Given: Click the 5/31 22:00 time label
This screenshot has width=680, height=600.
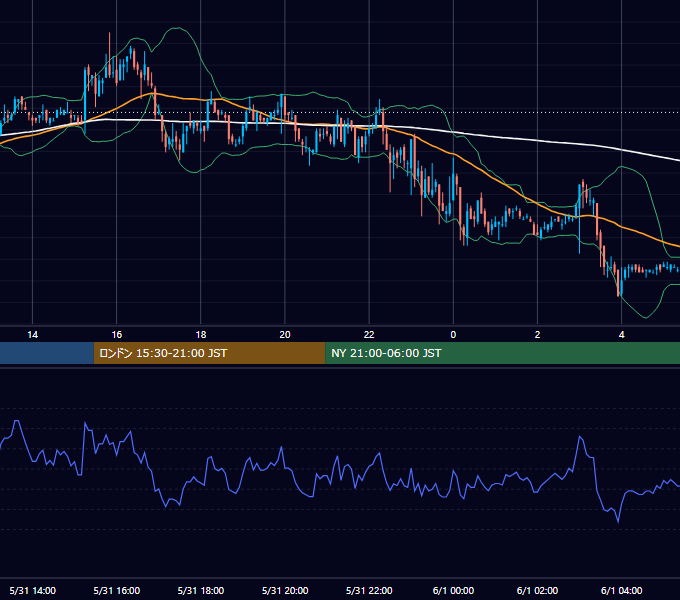Looking at the screenshot, I should pyautogui.click(x=369, y=590).
